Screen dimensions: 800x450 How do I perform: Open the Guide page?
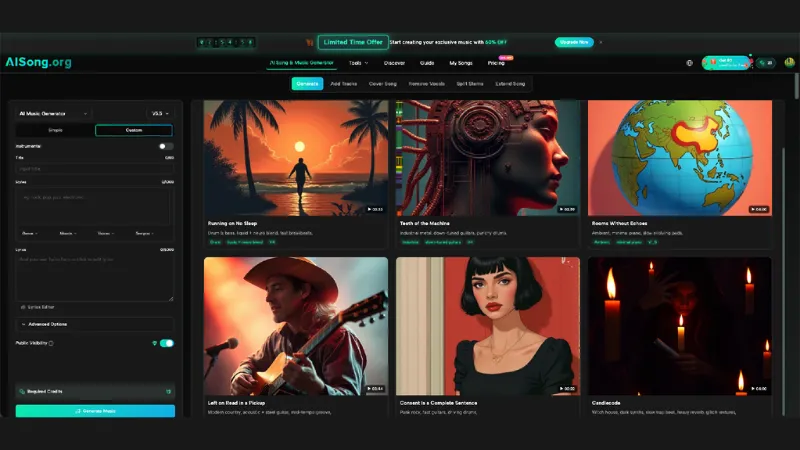click(x=427, y=63)
